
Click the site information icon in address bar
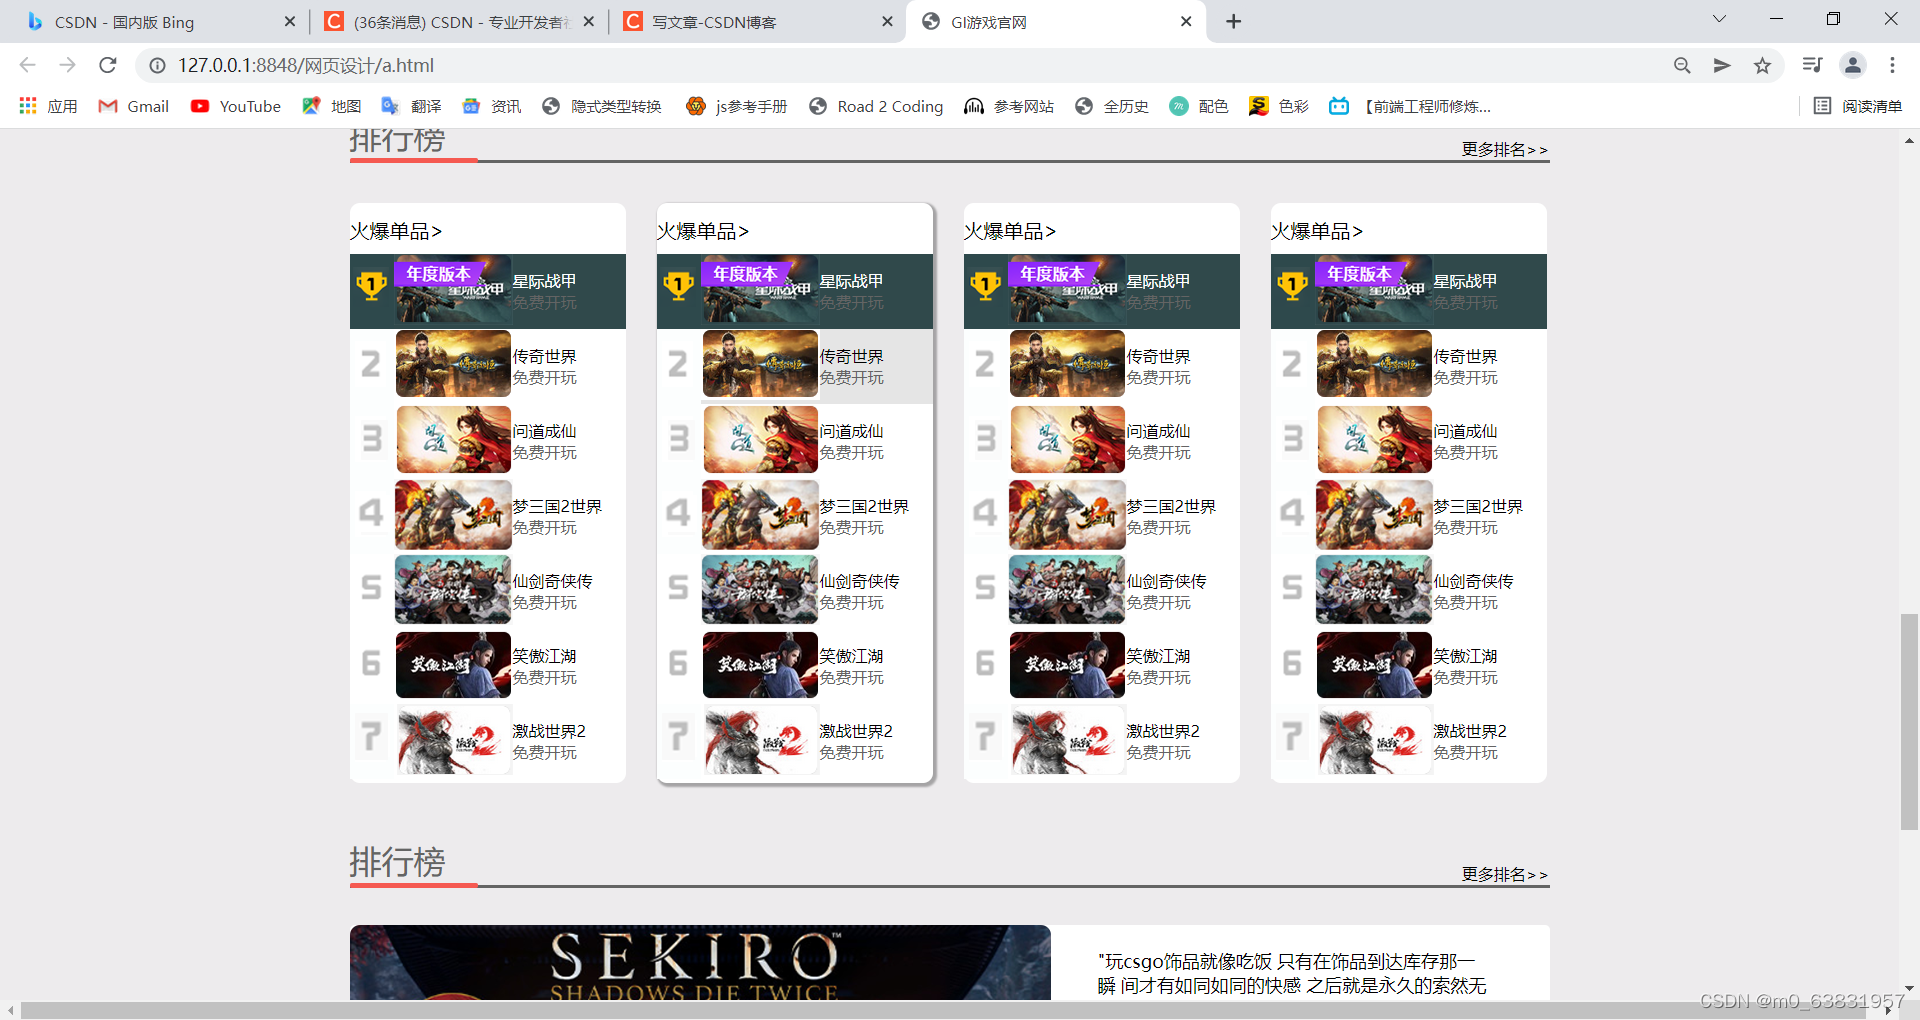[x=157, y=65]
